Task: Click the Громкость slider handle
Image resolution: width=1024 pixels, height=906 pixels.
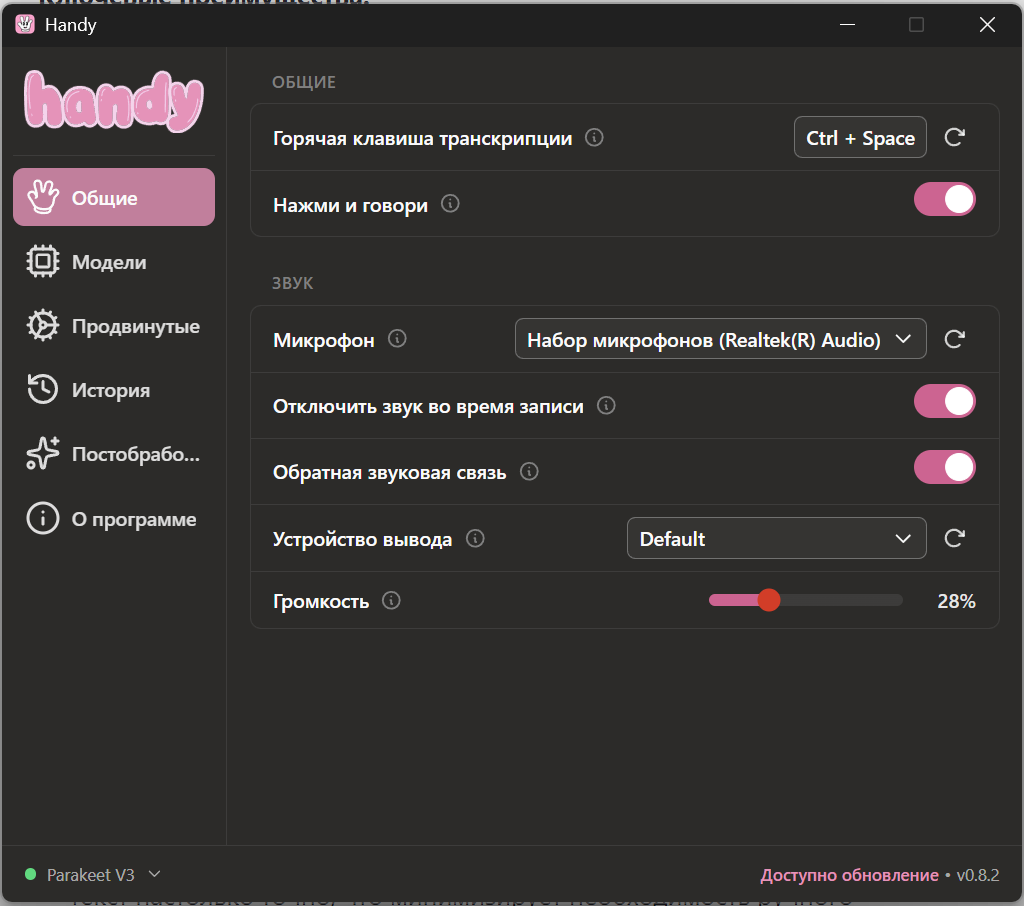Action: click(x=769, y=600)
